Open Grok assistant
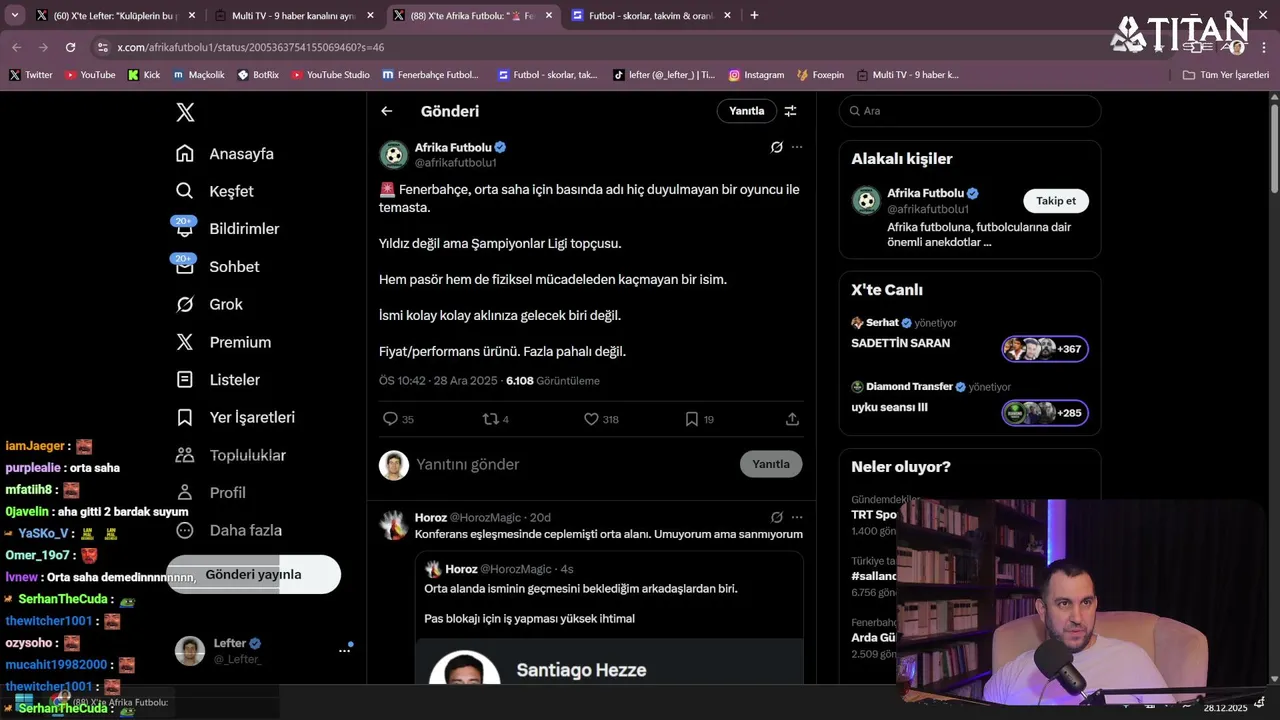 (209, 304)
